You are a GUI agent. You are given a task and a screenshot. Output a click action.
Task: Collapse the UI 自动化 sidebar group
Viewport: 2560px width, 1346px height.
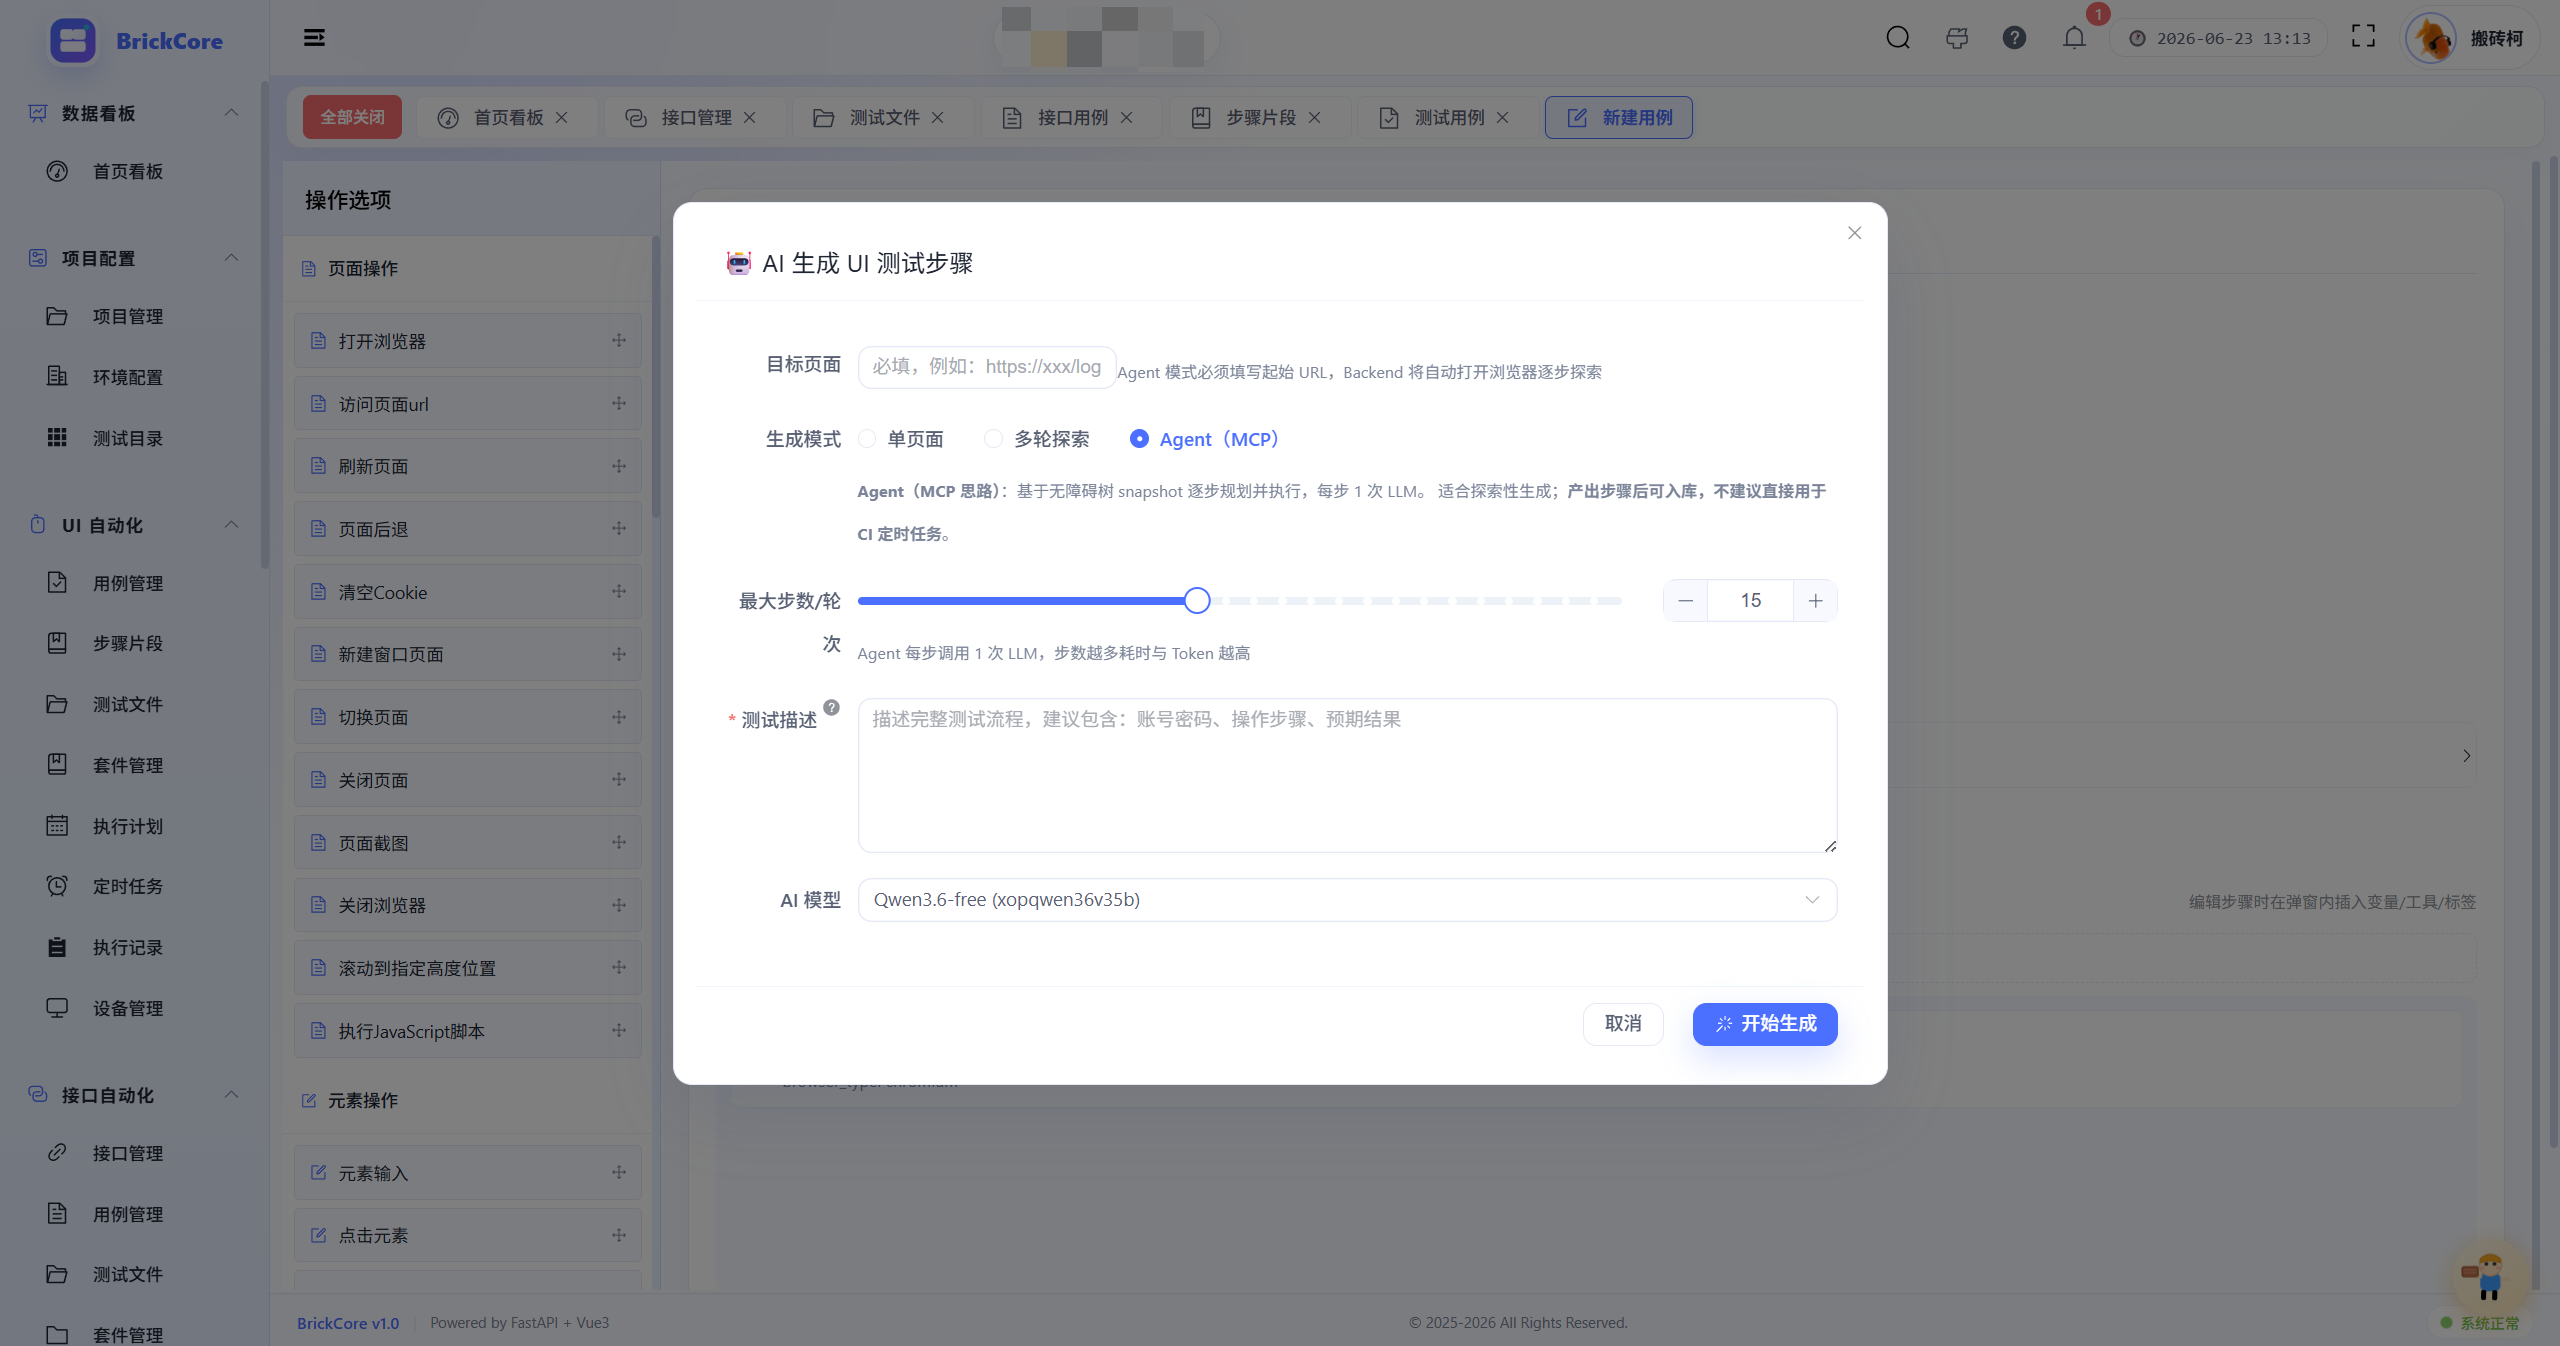[231, 525]
